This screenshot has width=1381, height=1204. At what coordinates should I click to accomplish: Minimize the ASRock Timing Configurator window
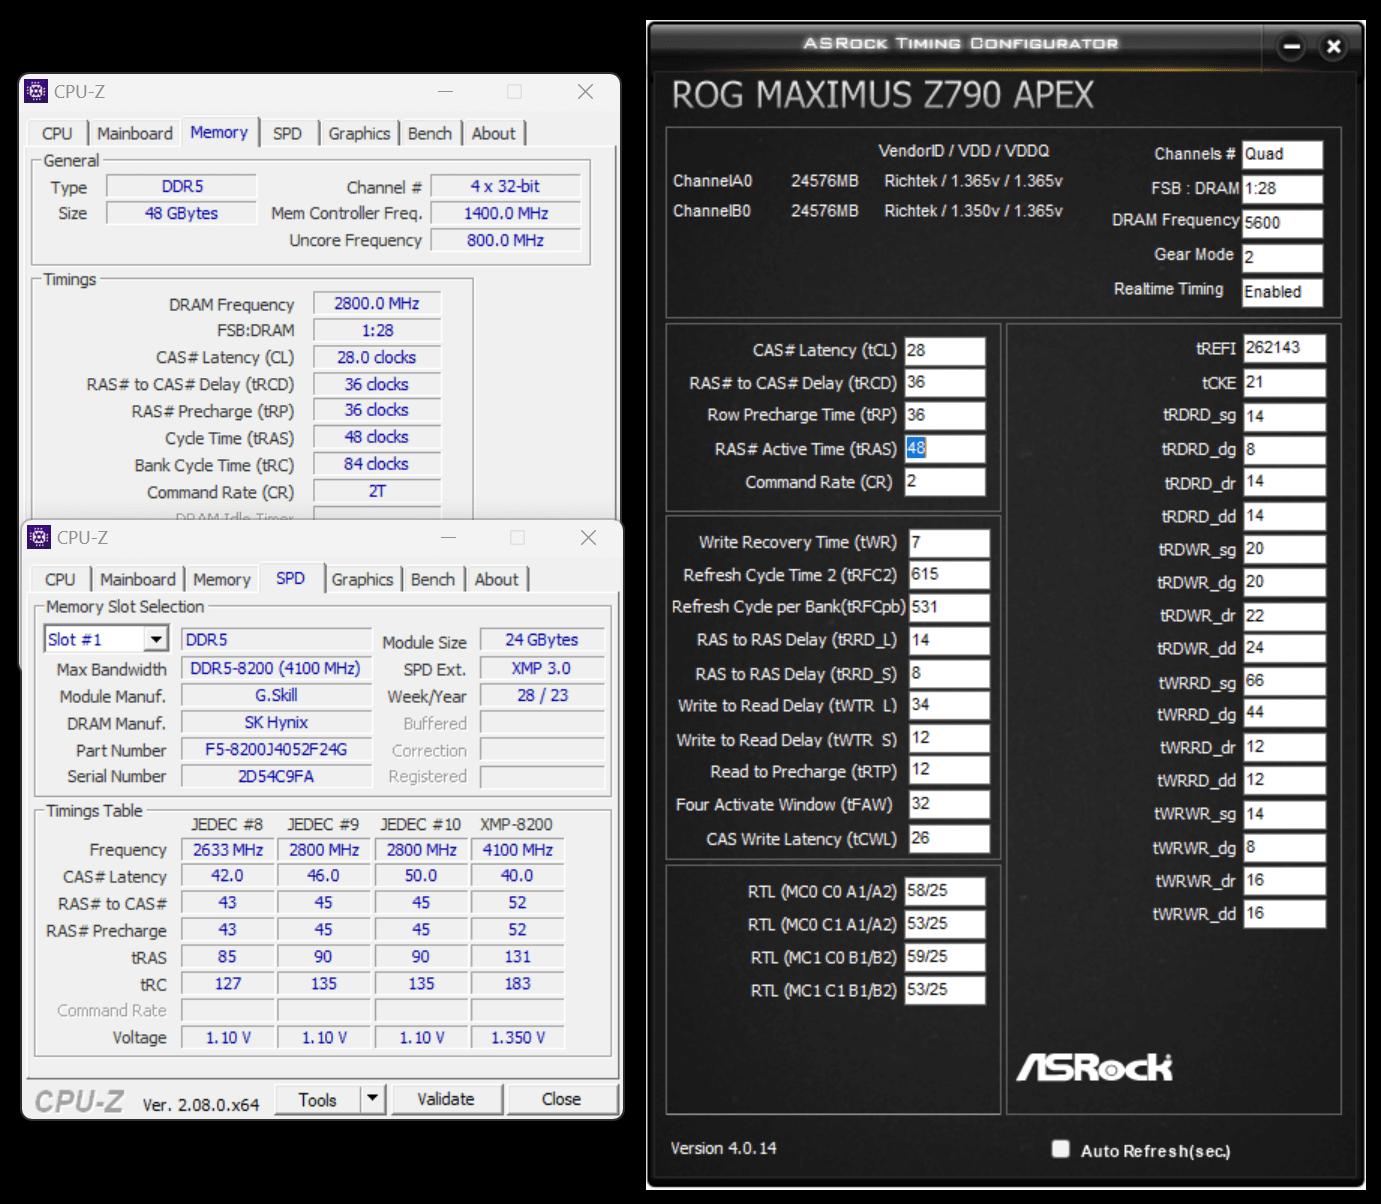[x=1292, y=46]
